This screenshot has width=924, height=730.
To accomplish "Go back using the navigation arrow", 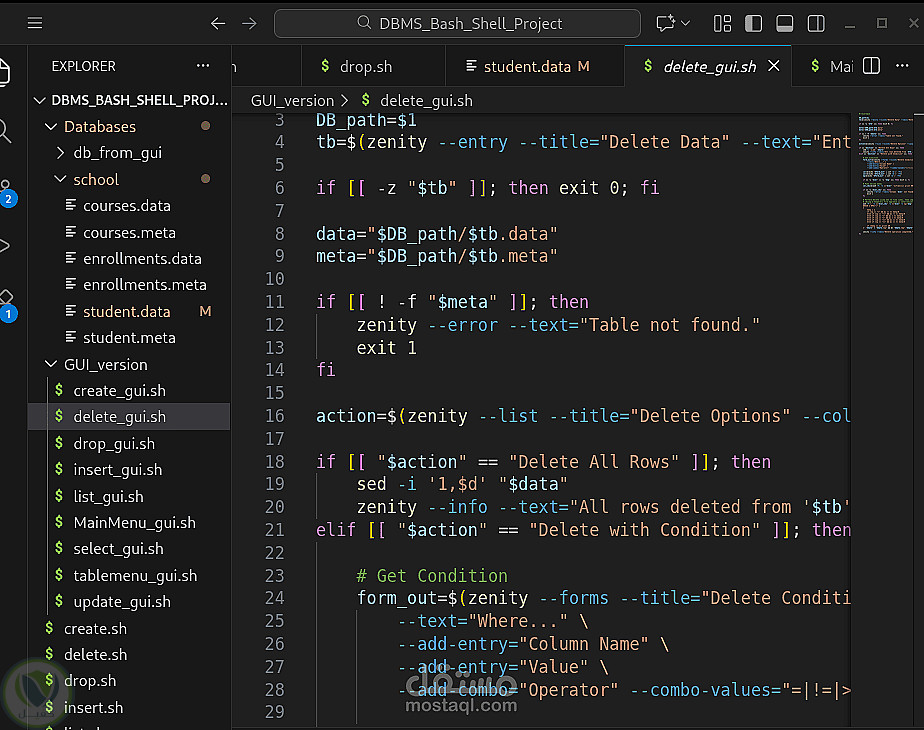I will (218, 23).
